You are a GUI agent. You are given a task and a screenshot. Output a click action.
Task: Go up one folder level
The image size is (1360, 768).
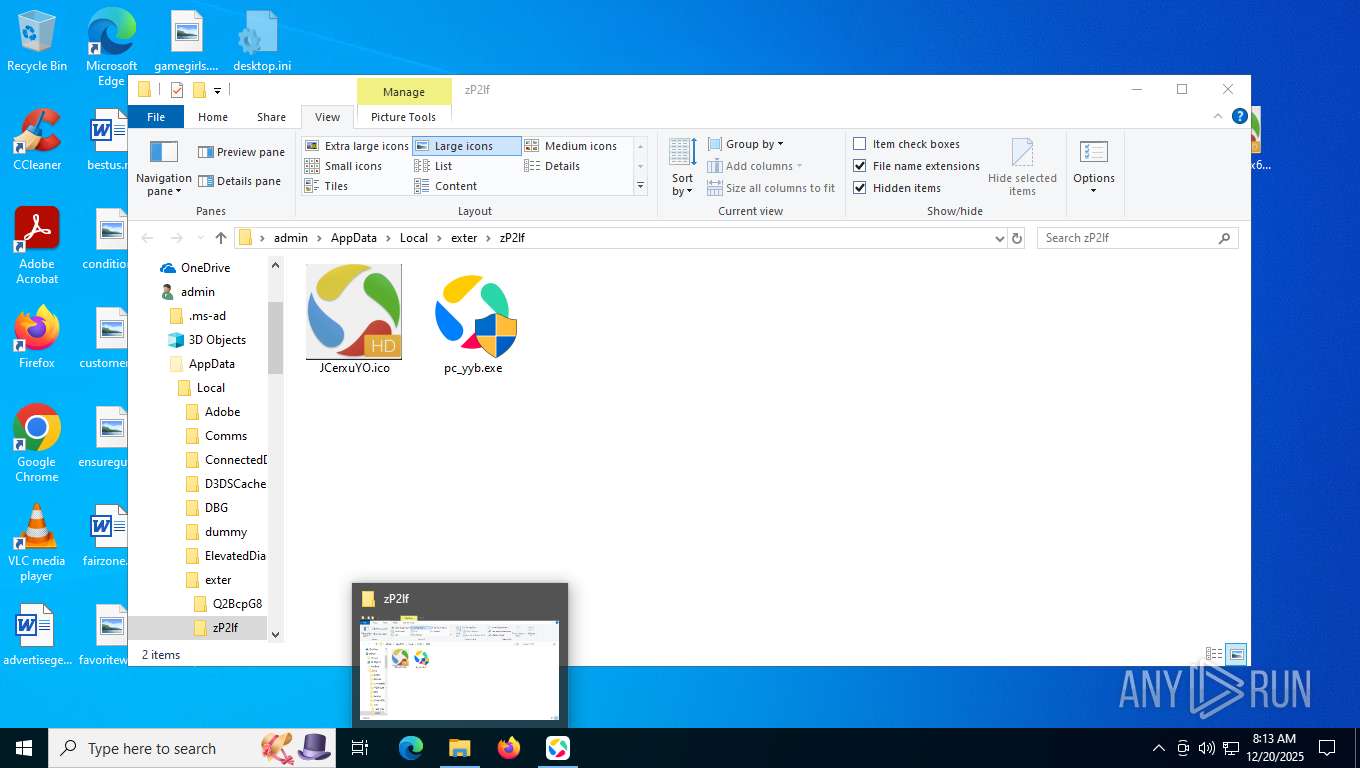(x=221, y=238)
